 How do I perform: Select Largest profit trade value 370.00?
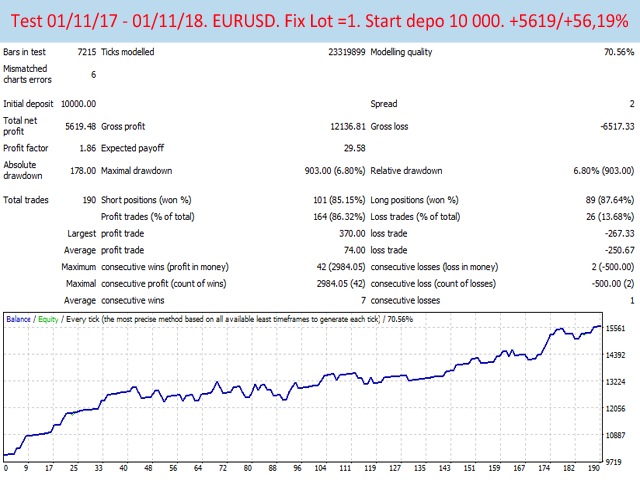pyautogui.click(x=352, y=233)
